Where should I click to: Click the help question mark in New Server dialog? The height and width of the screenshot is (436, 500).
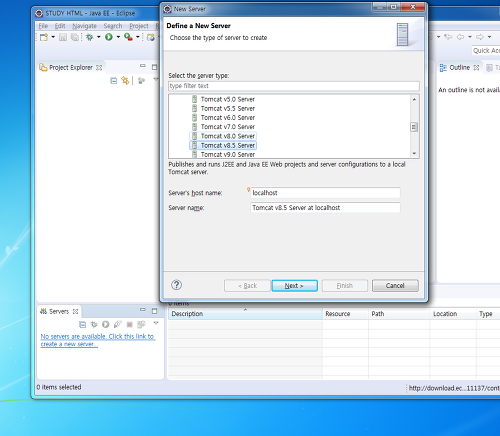click(176, 285)
